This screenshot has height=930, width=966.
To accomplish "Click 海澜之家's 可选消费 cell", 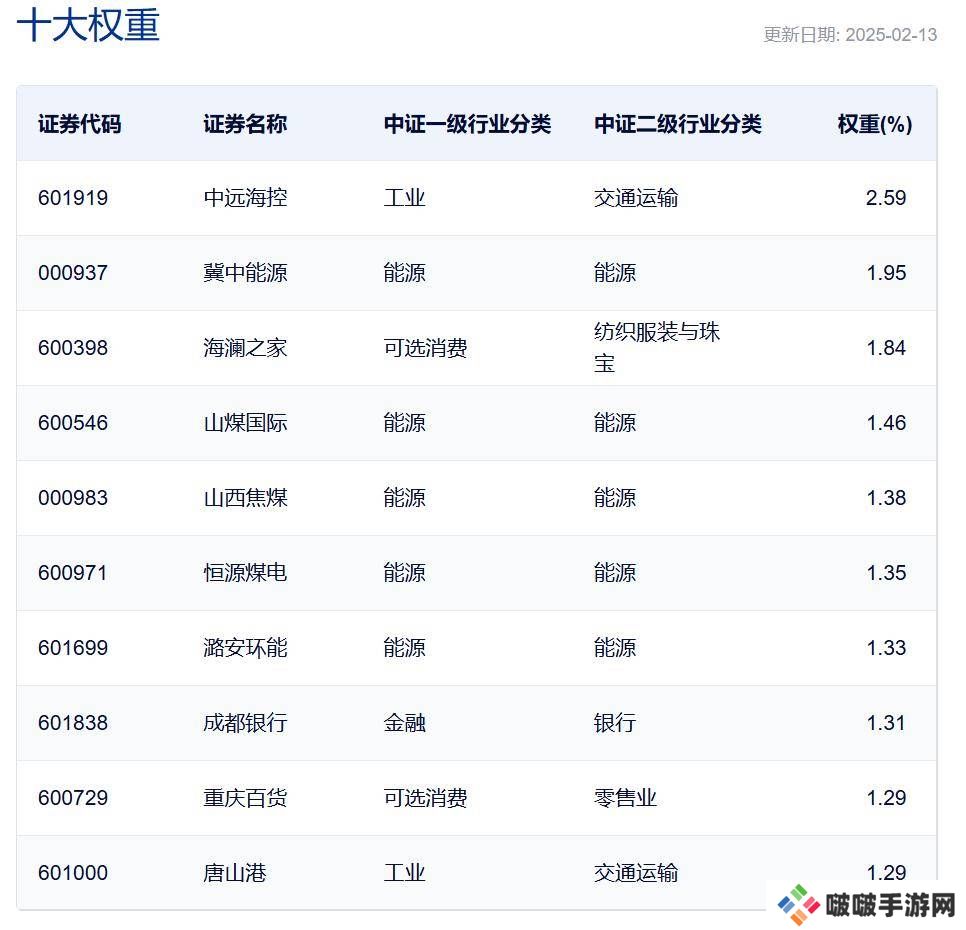I will pyautogui.click(x=425, y=348).
